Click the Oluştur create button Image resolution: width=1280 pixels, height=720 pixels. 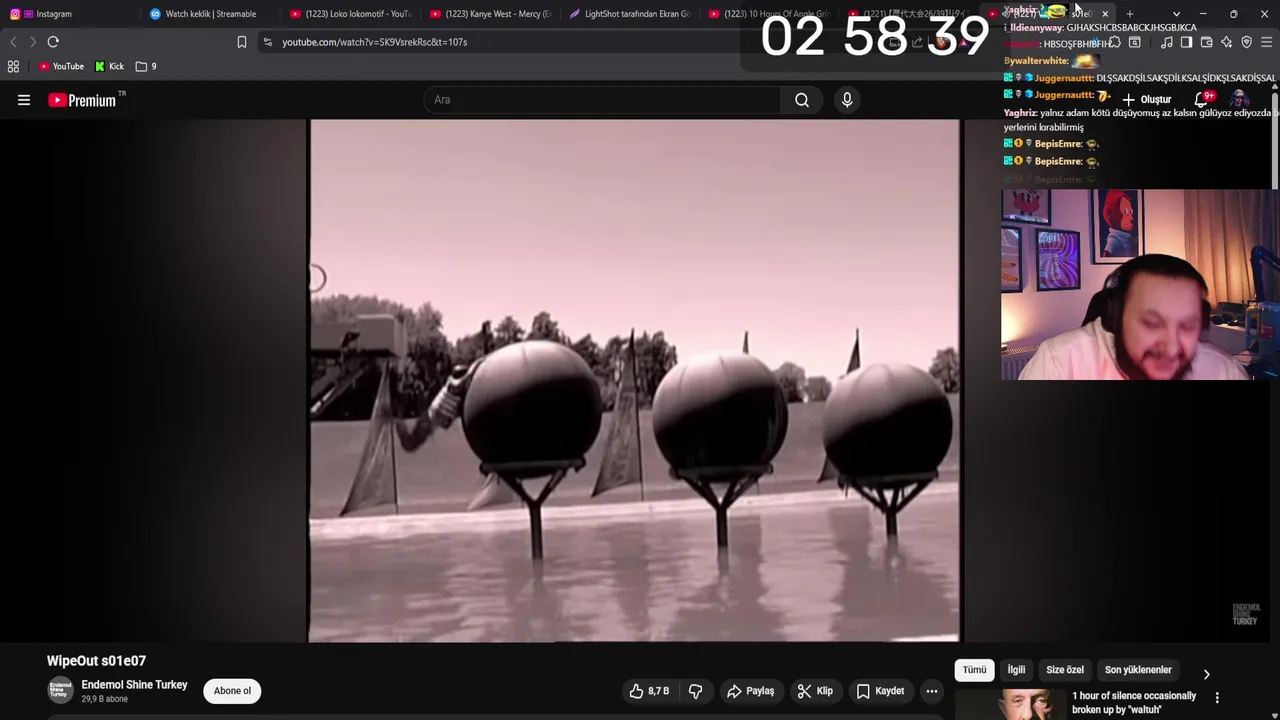click(1147, 100)
